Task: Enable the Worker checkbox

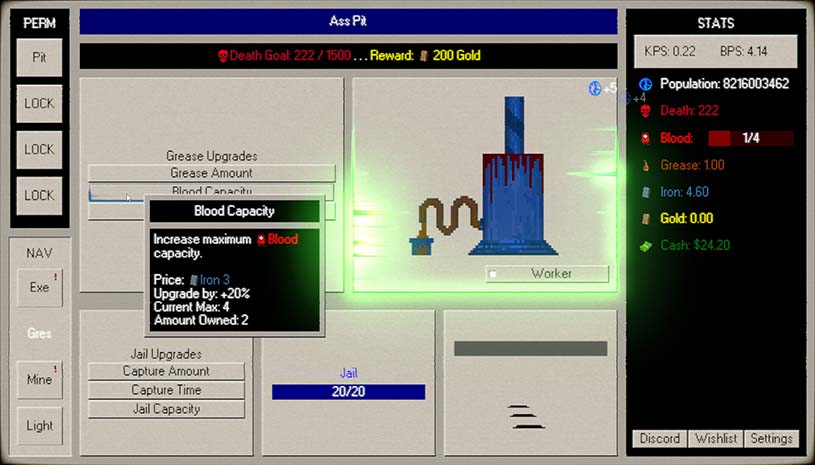Action: [x=493, y=274]
